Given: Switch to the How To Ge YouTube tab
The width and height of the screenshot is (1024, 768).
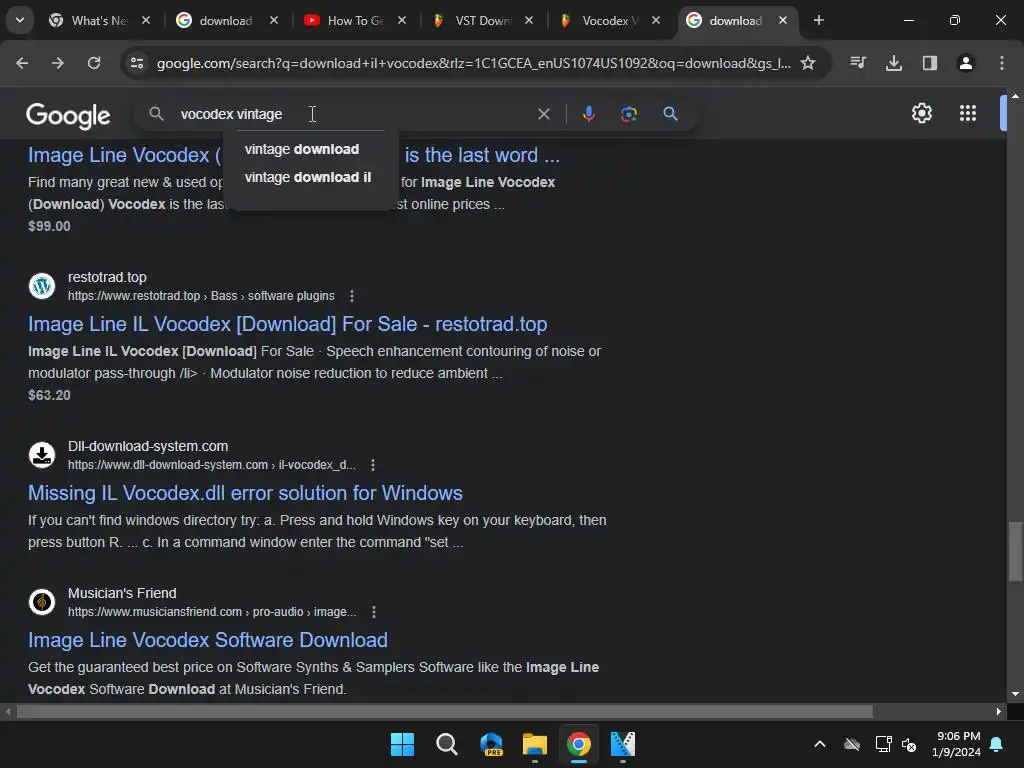Looking at the screenshot, I should coord(354,20).
